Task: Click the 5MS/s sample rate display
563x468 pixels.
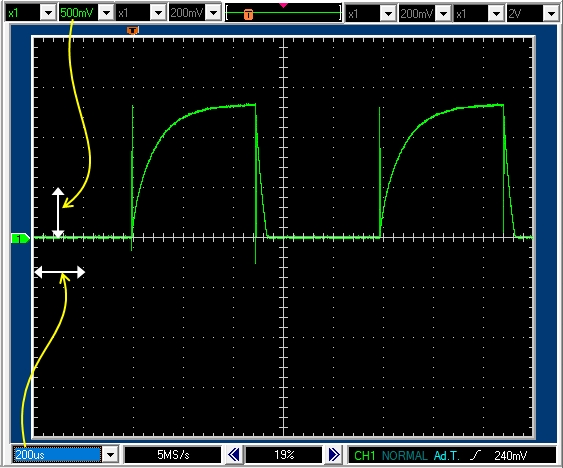Action: coord(173,455)
